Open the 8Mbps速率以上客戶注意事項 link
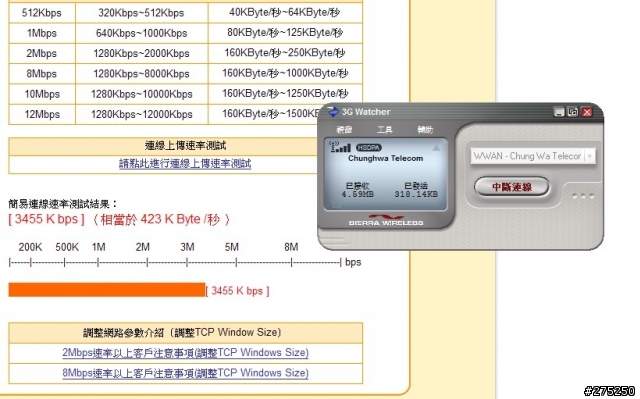 (185, 373)
